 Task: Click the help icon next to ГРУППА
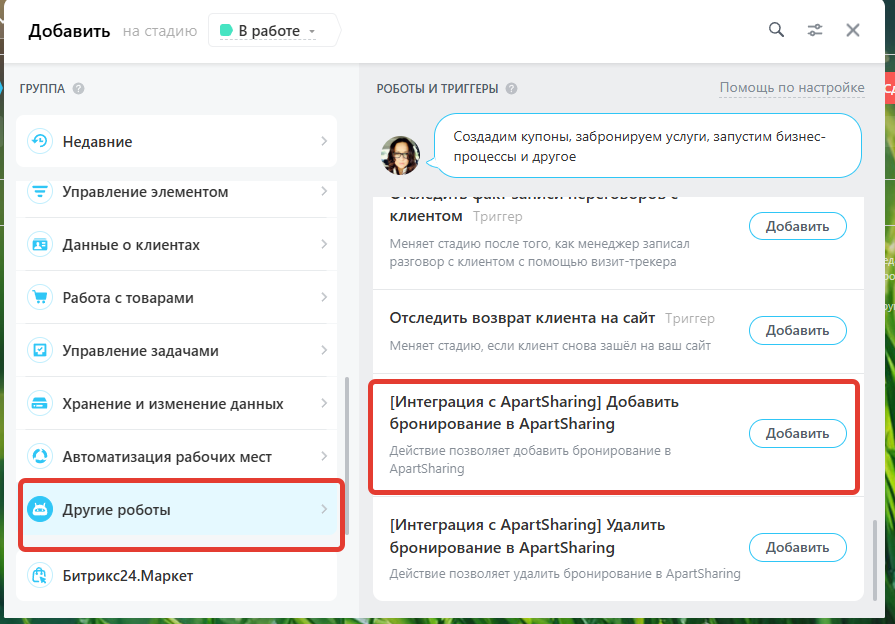click(x=79, y=88)
